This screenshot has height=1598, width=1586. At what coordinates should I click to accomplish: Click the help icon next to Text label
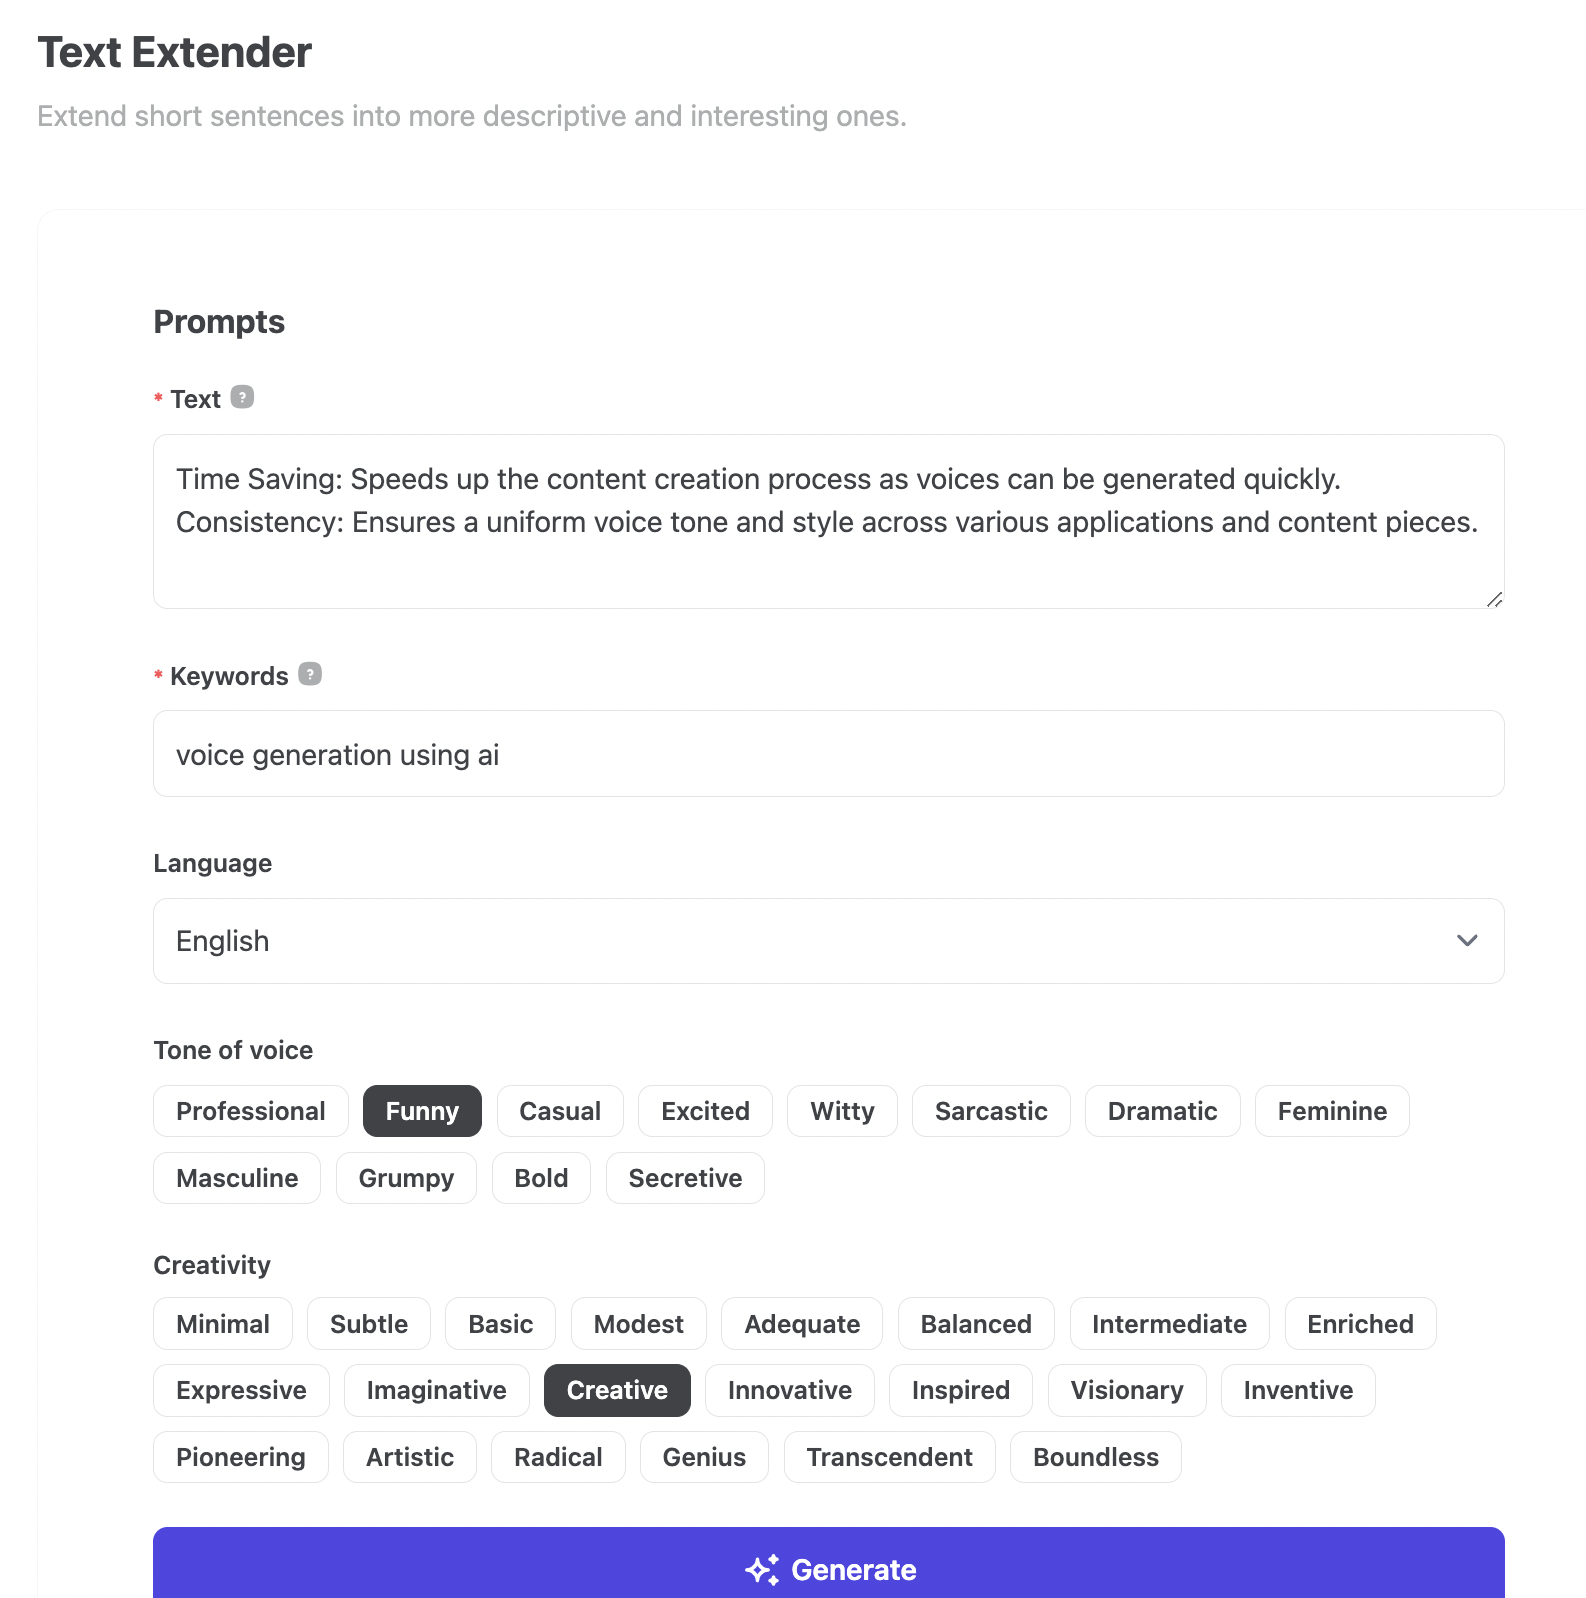[x=242, y=397]
